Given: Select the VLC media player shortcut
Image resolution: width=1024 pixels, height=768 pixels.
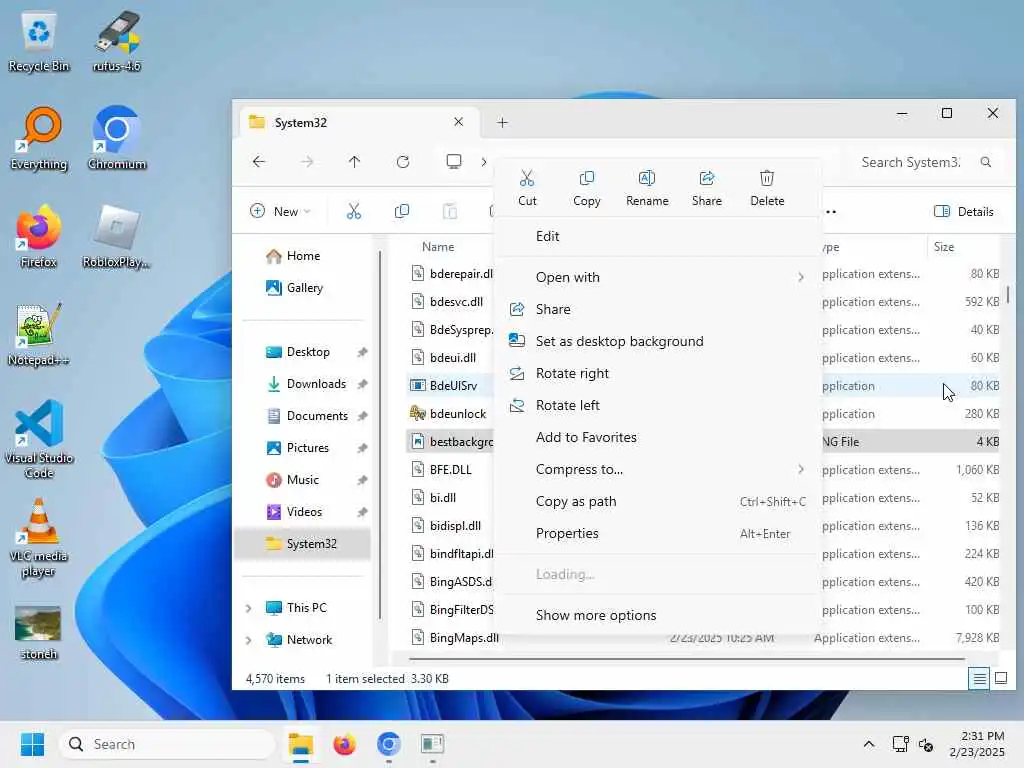Looking at the screenshot, I should pyautogui.click(x=39, y=538).
